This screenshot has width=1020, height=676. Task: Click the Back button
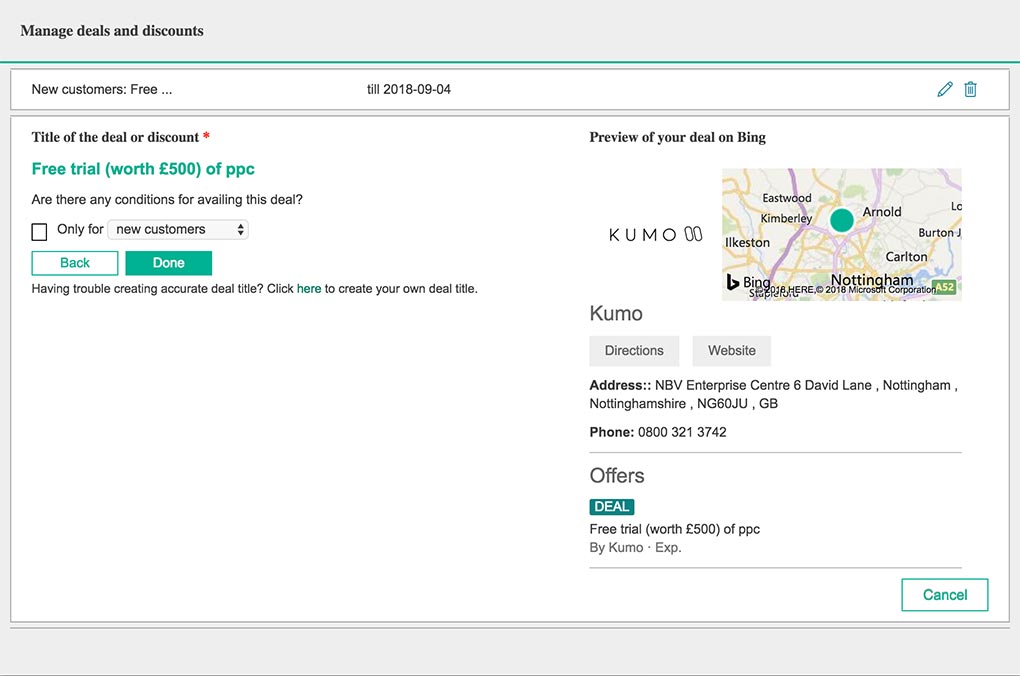click(x=75, y=263)
